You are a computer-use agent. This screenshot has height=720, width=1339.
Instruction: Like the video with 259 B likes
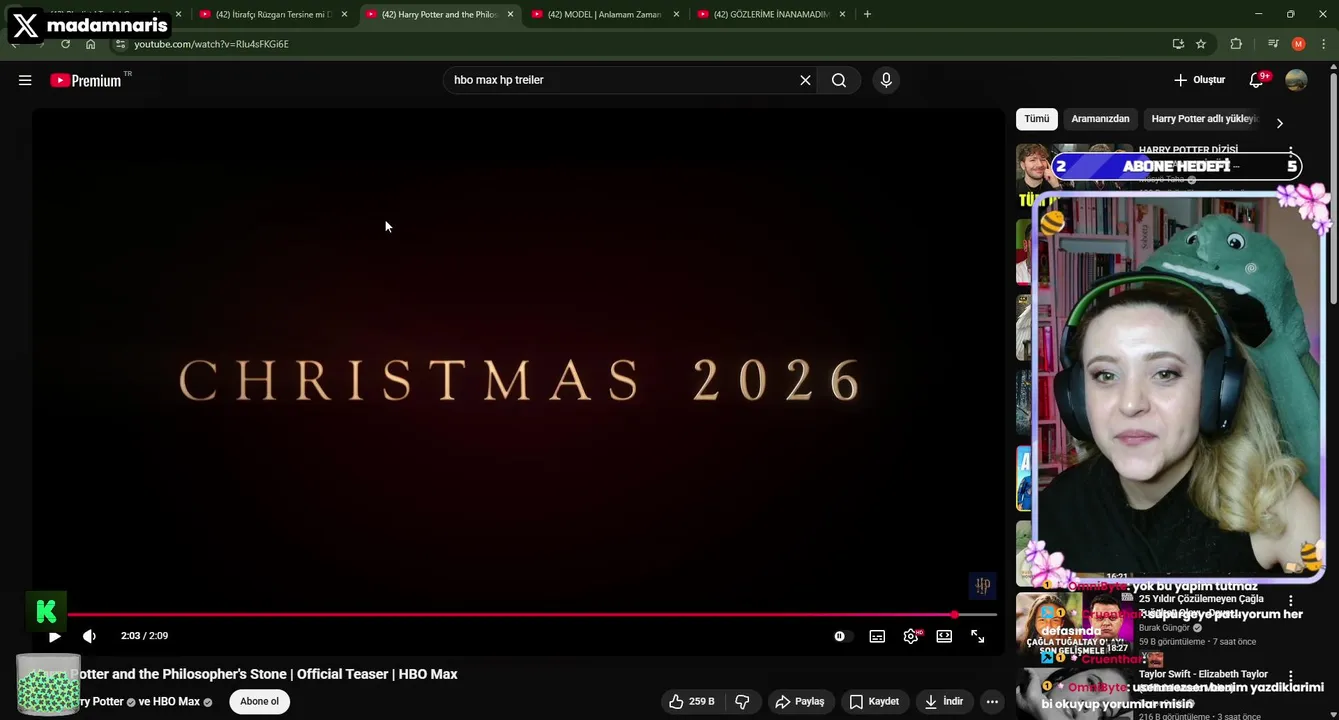[x=692, y=701]
